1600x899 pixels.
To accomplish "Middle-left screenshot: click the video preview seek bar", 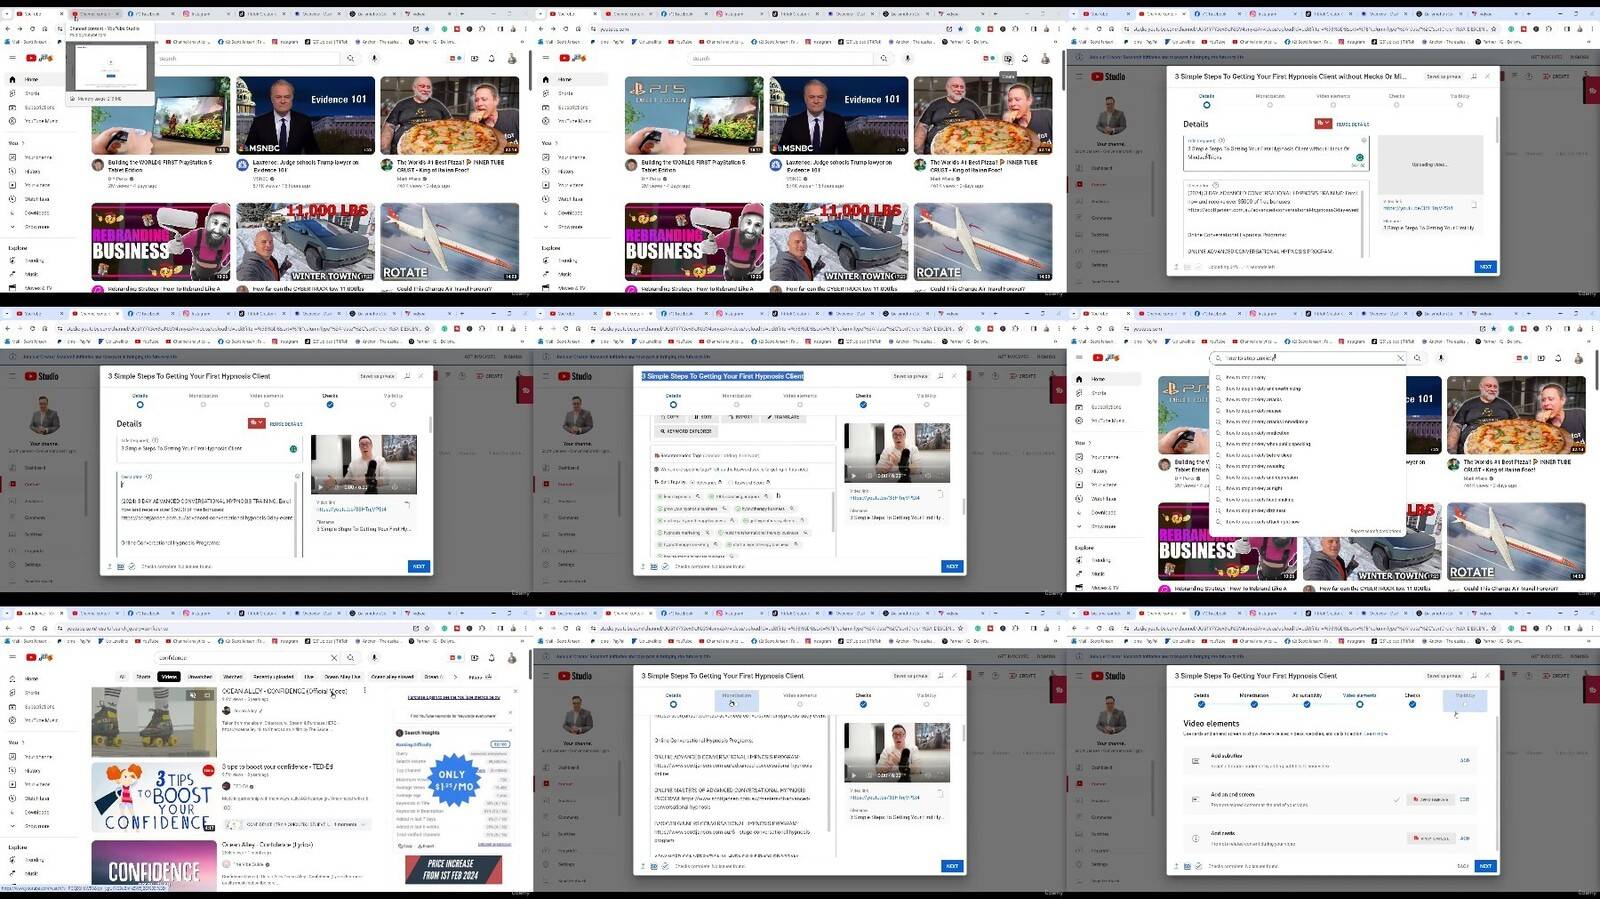I will point(364,479).
